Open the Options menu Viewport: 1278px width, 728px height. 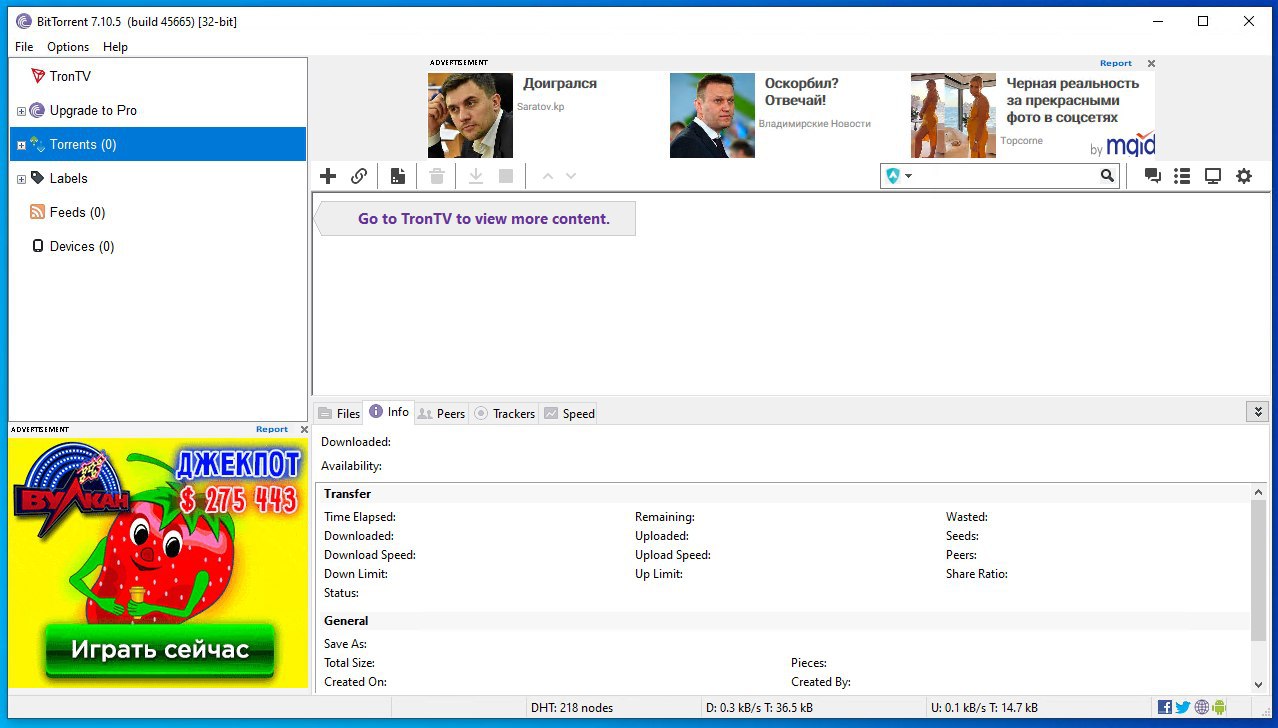click(x=68, y=47)
